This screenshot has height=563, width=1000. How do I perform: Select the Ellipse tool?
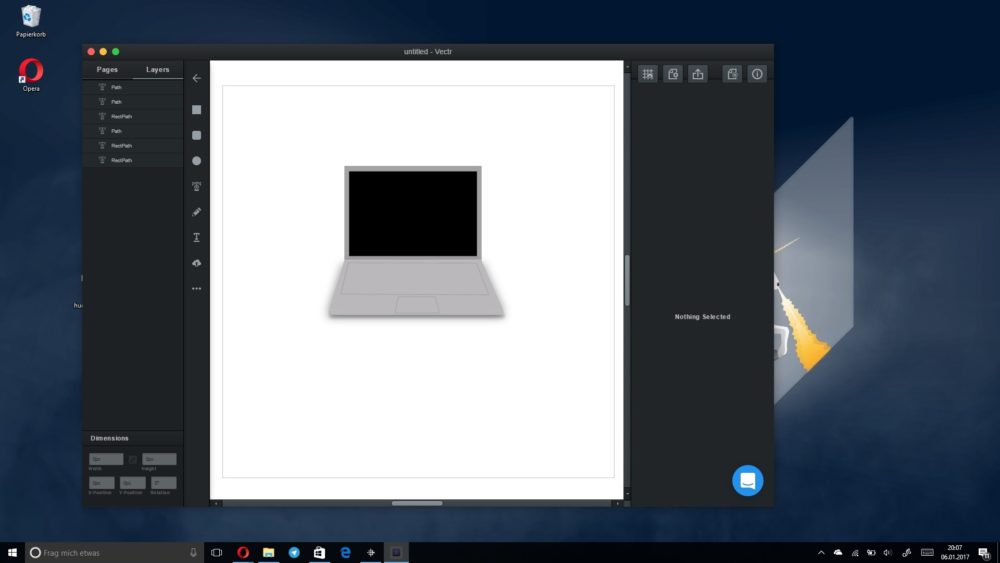tap(196, 161)
